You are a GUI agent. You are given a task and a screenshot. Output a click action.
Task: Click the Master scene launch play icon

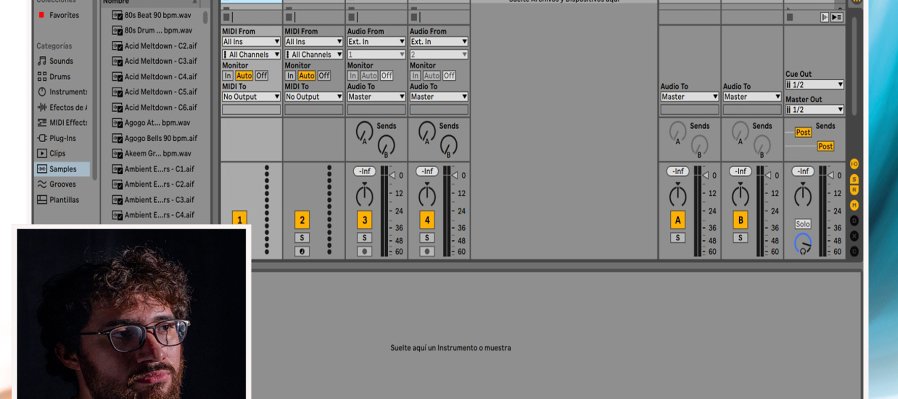pyautogui.click(x=825, y=17)
